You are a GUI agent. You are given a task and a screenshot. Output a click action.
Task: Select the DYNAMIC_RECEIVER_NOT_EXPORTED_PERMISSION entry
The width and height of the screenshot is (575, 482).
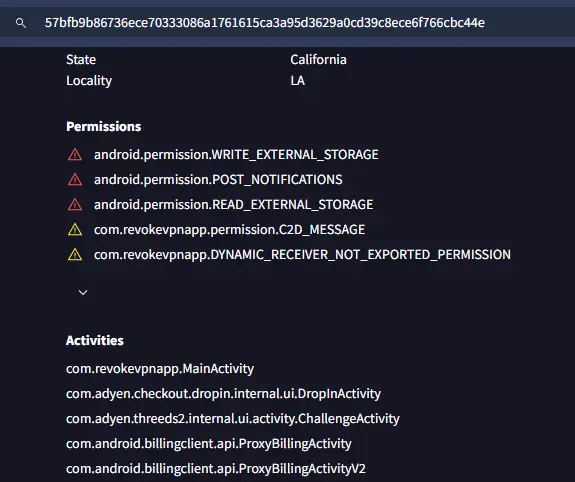(302, 255)
